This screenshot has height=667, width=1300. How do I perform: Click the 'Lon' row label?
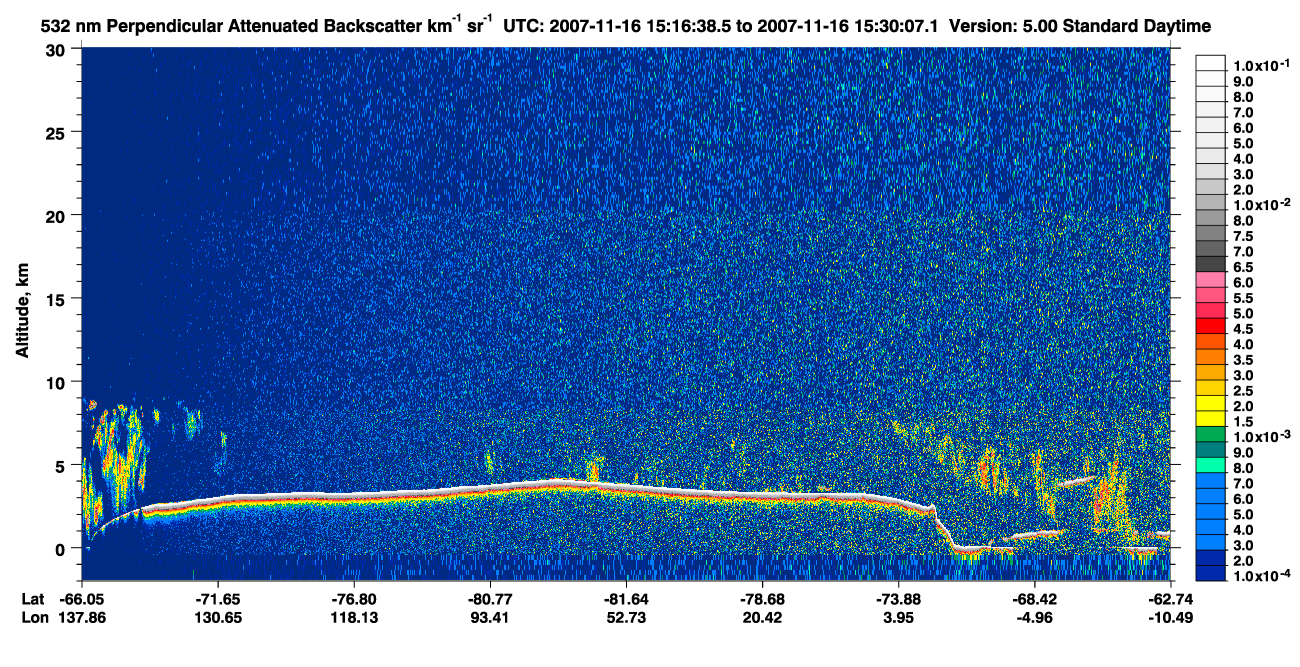33,617
